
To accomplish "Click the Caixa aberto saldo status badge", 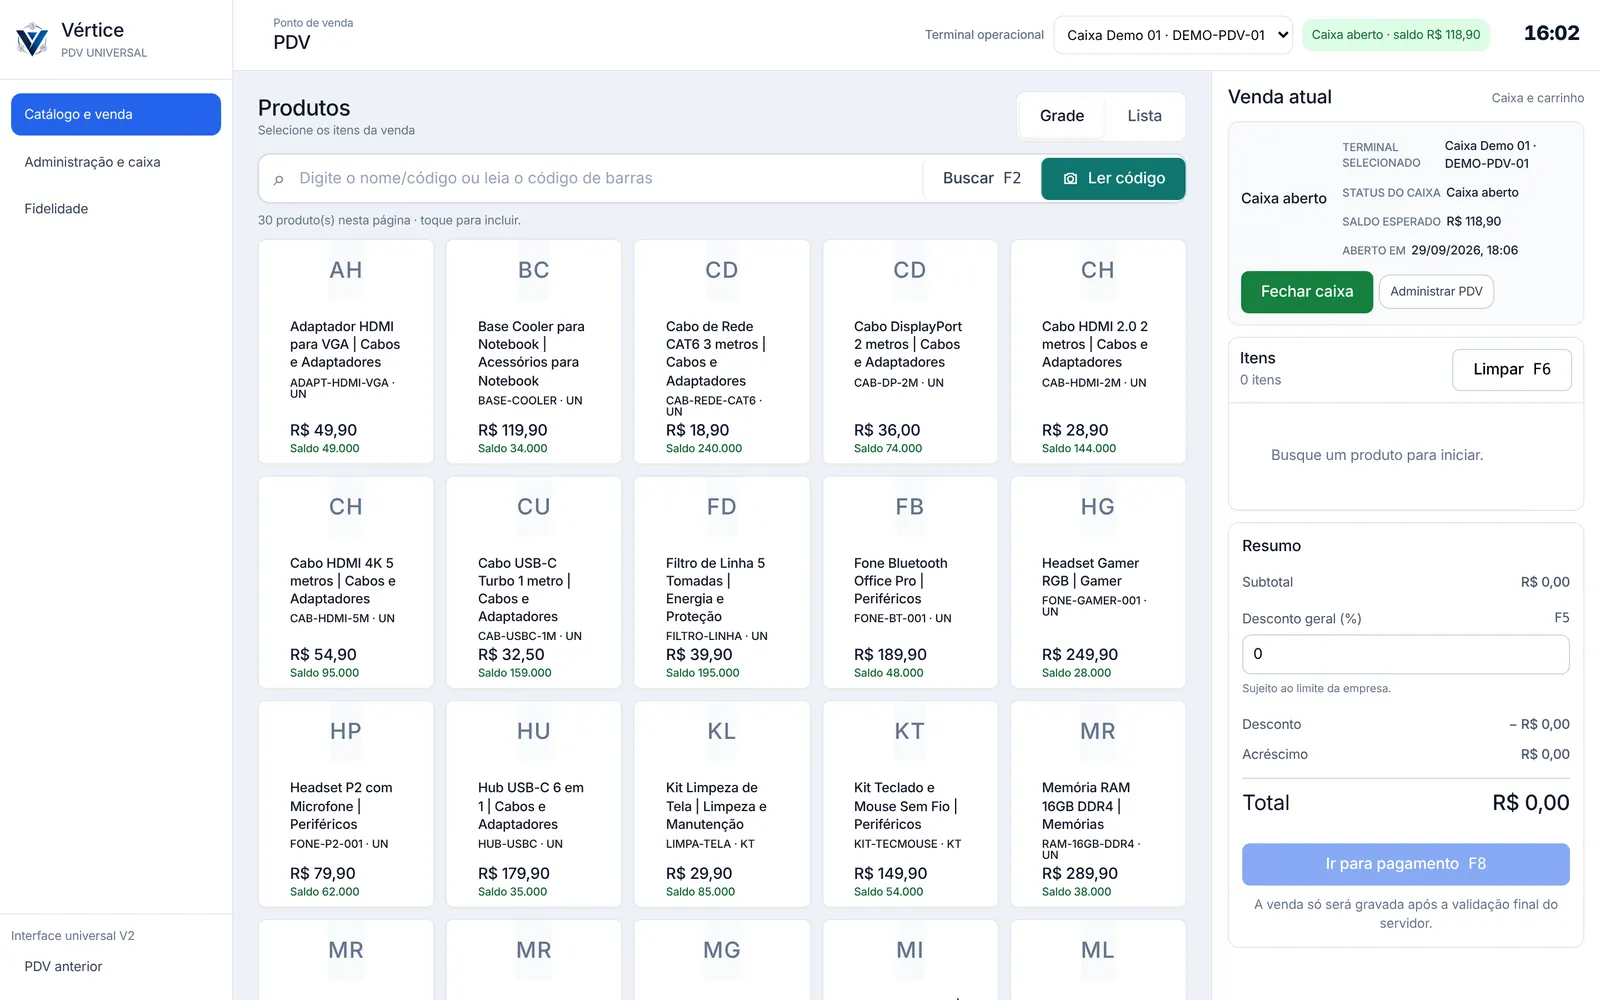I will tap(1396, 35).
